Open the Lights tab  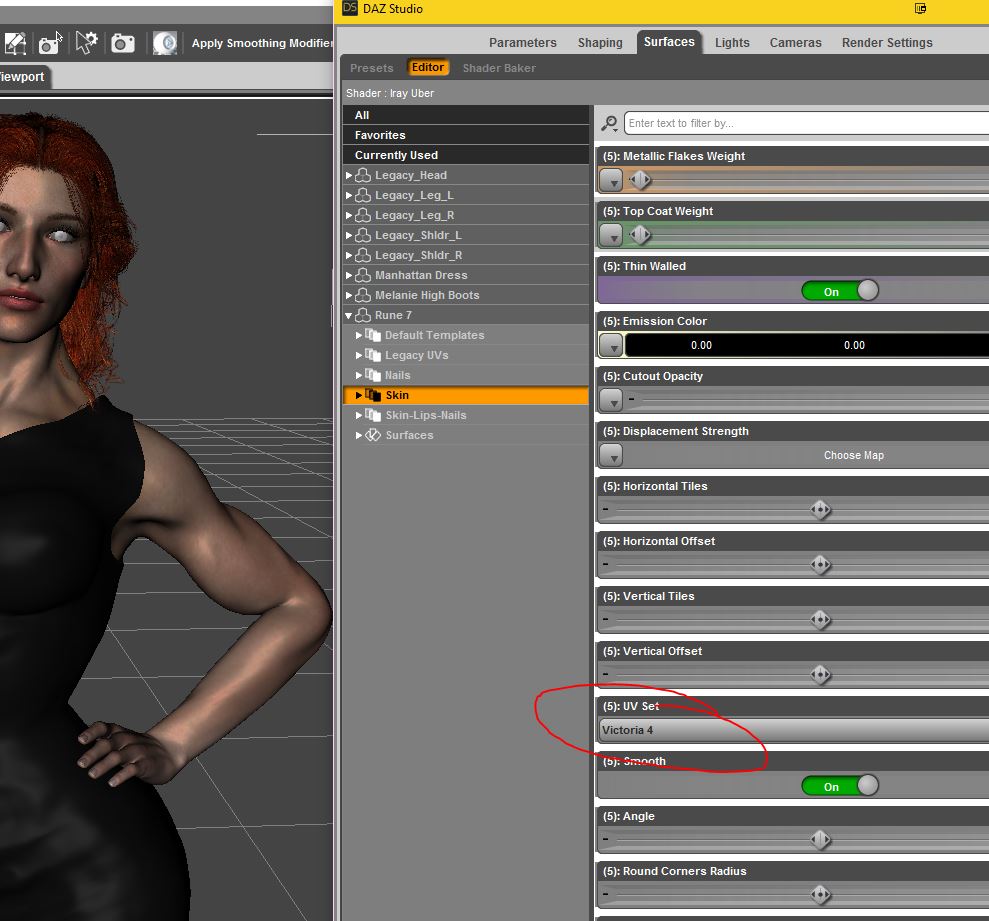(732, 43)
